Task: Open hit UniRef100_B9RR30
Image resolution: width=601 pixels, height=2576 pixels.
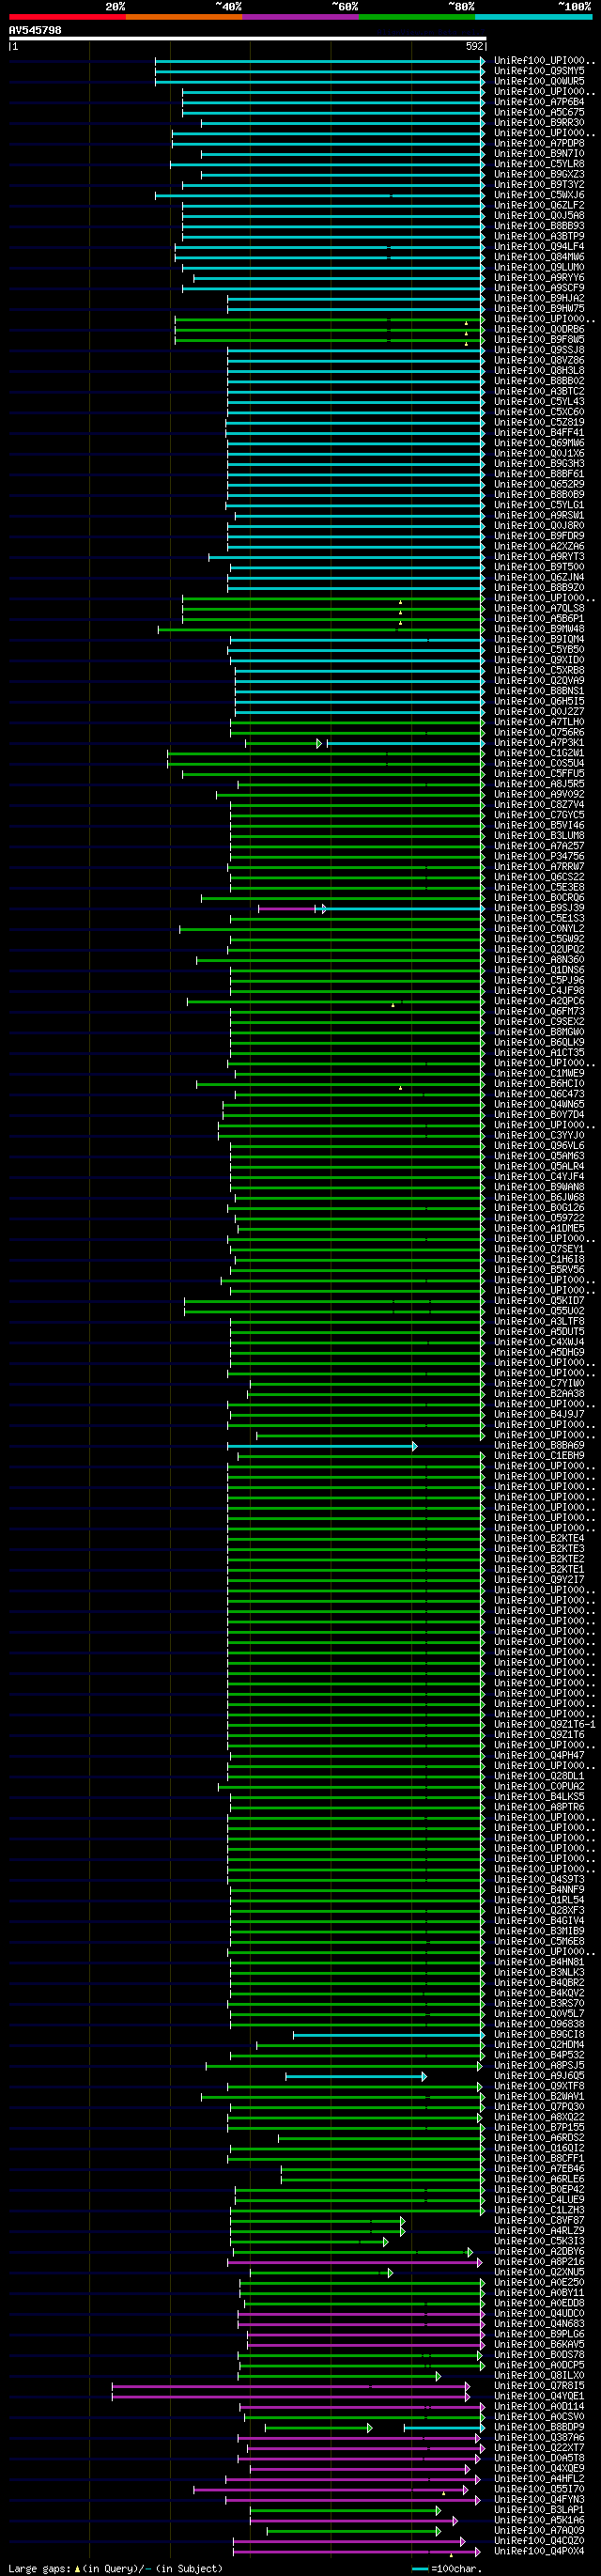Action: (x=539, y=123)
